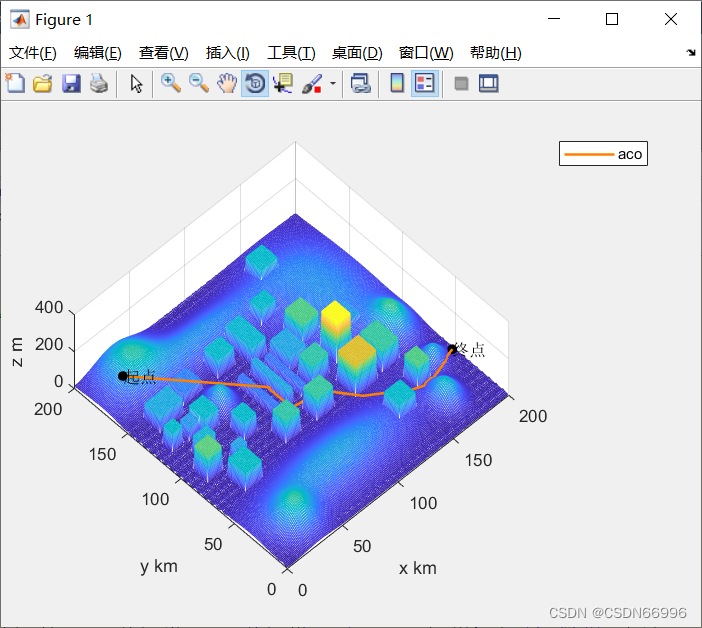
Task: Save figure with floppy disk icon
Action: click(x=71, y=83)
